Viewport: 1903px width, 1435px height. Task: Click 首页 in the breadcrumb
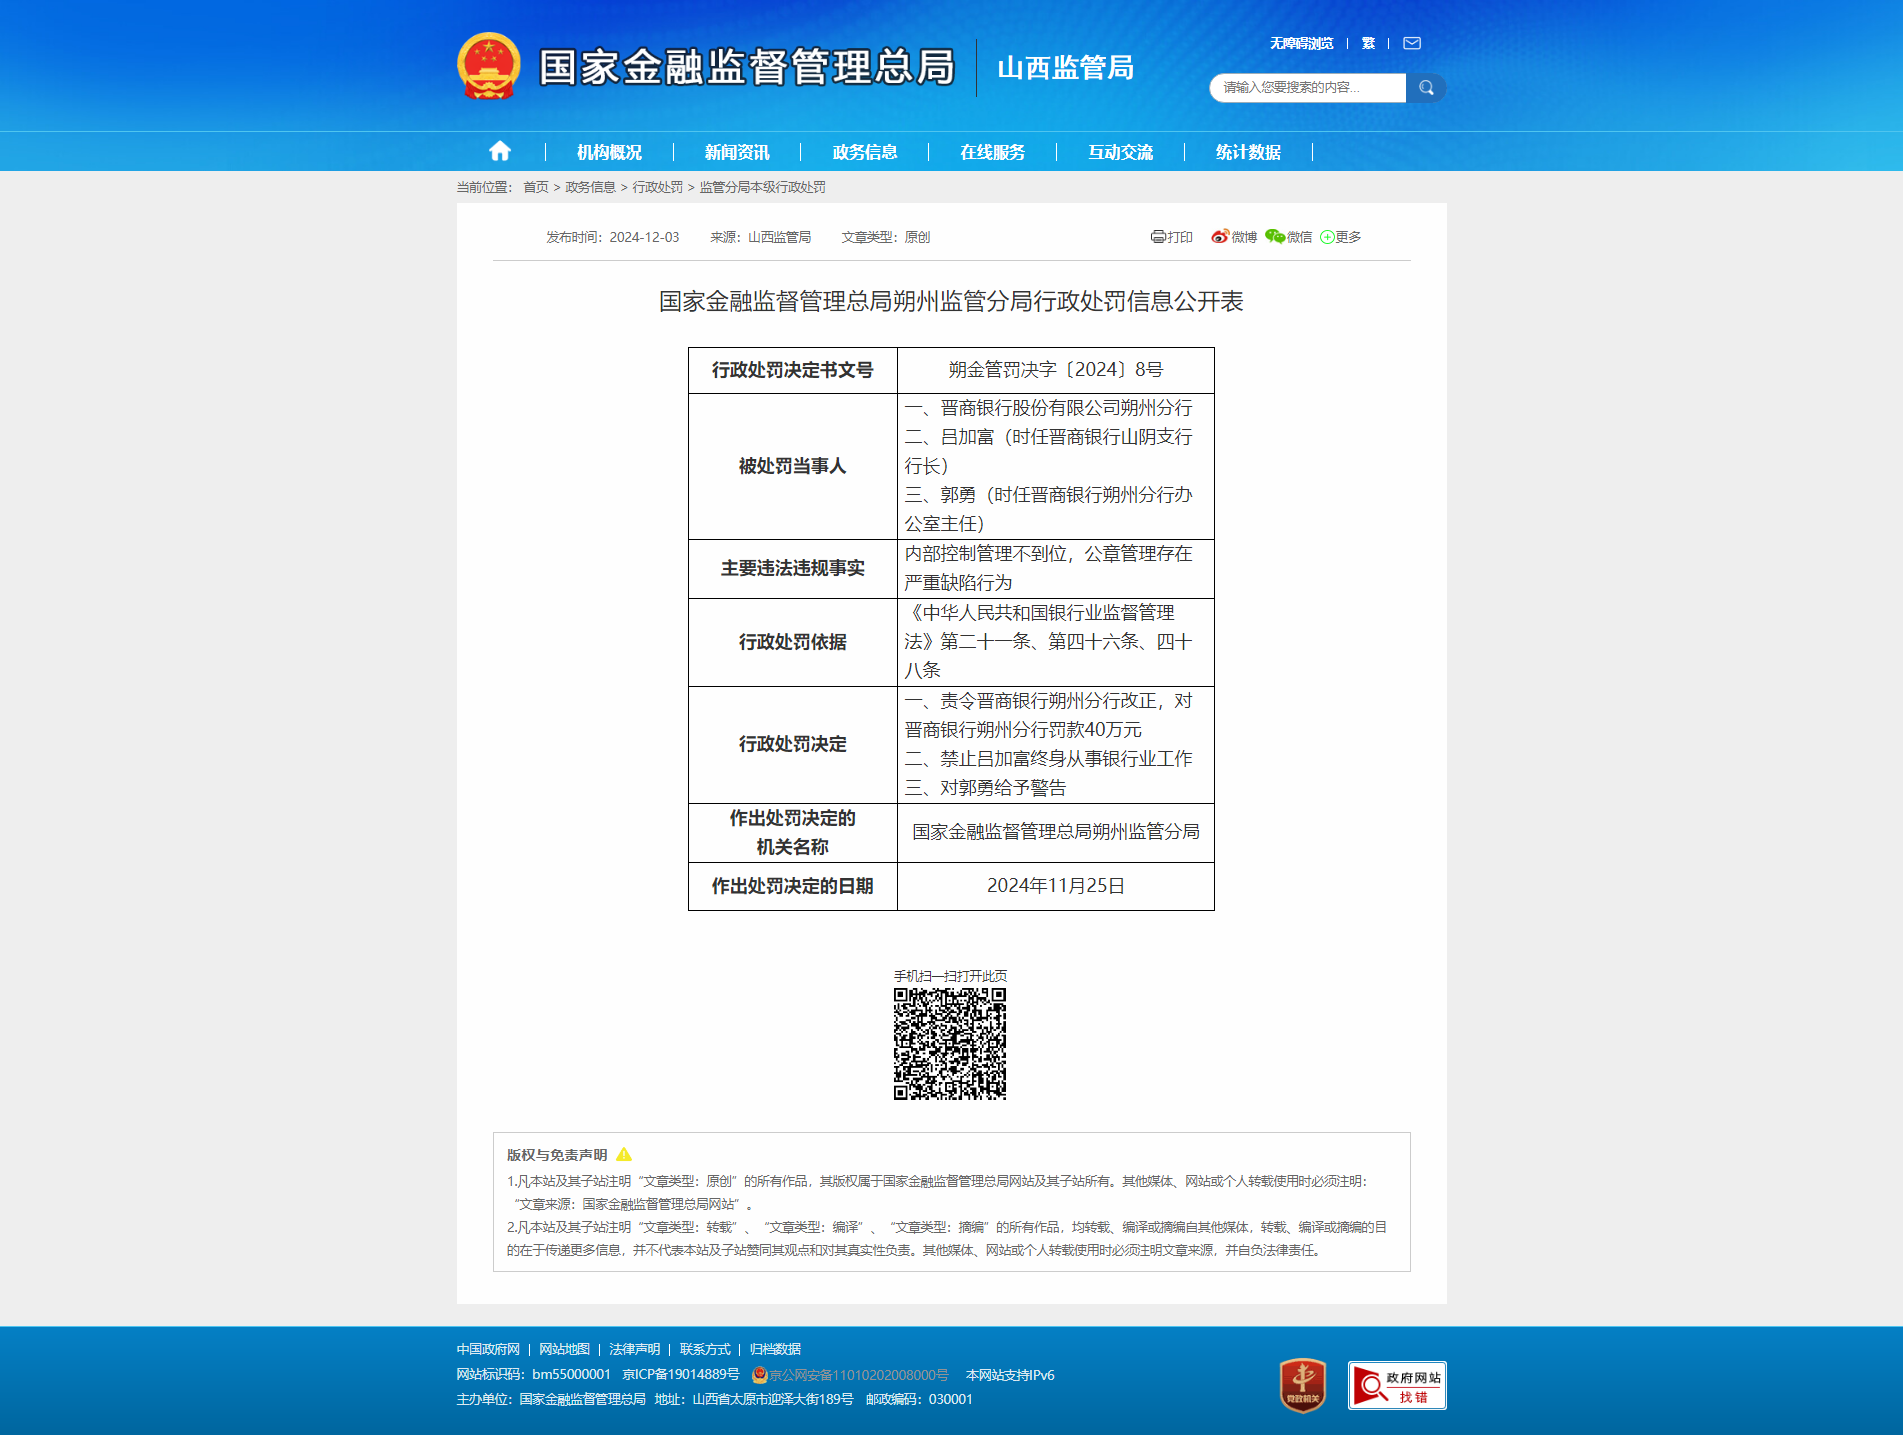536,187
